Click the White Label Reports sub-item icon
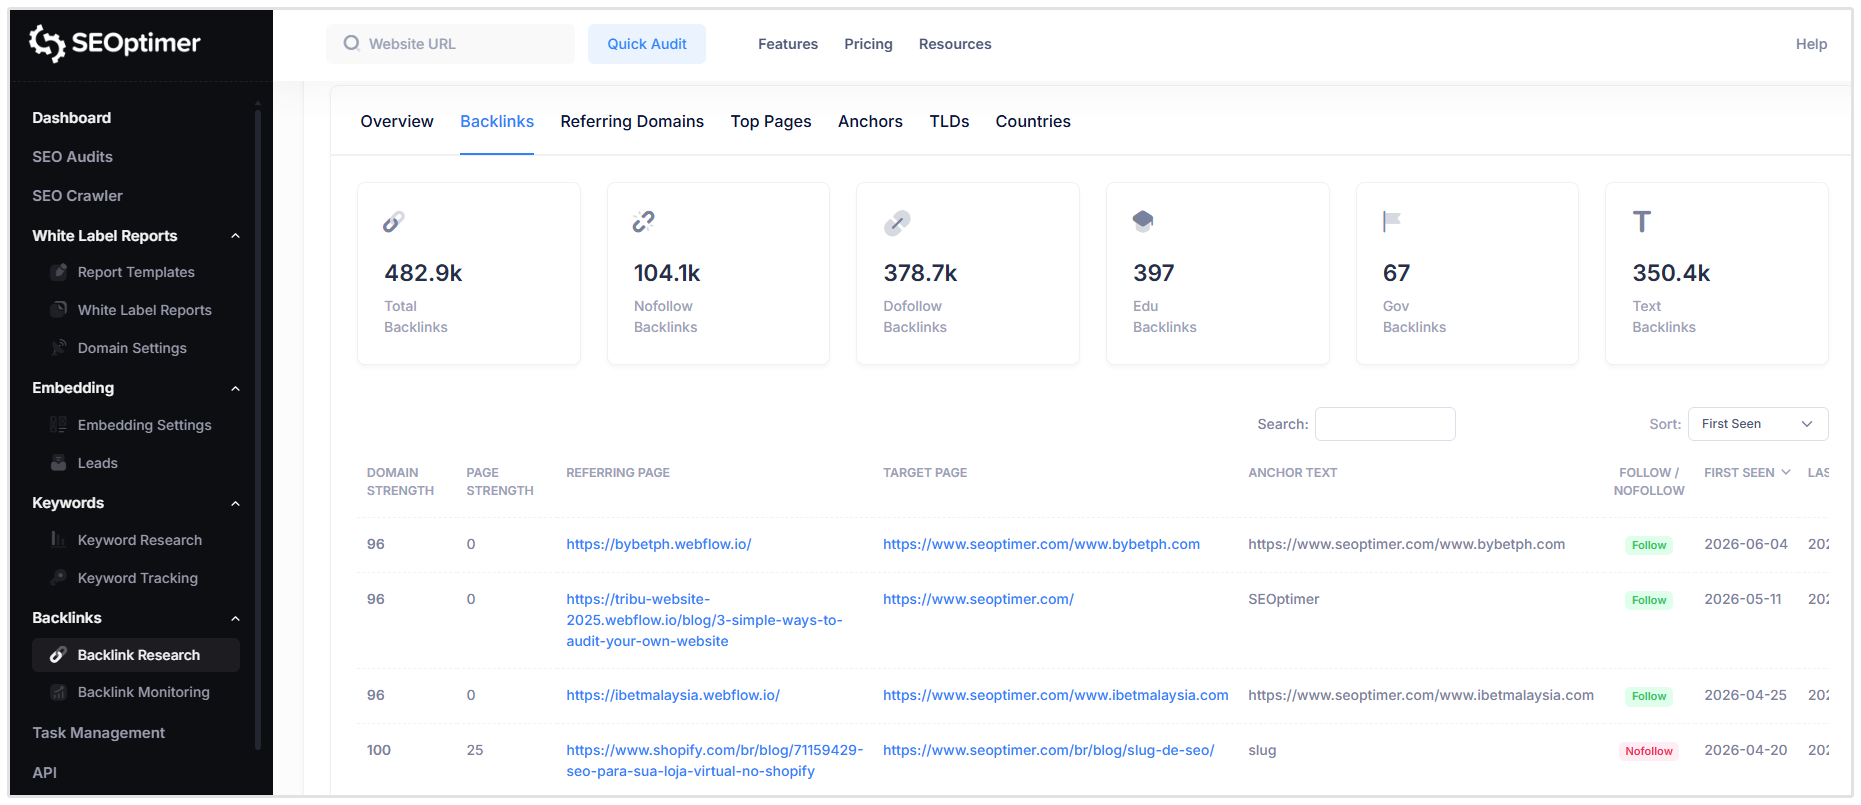 [x=59, y=310]
